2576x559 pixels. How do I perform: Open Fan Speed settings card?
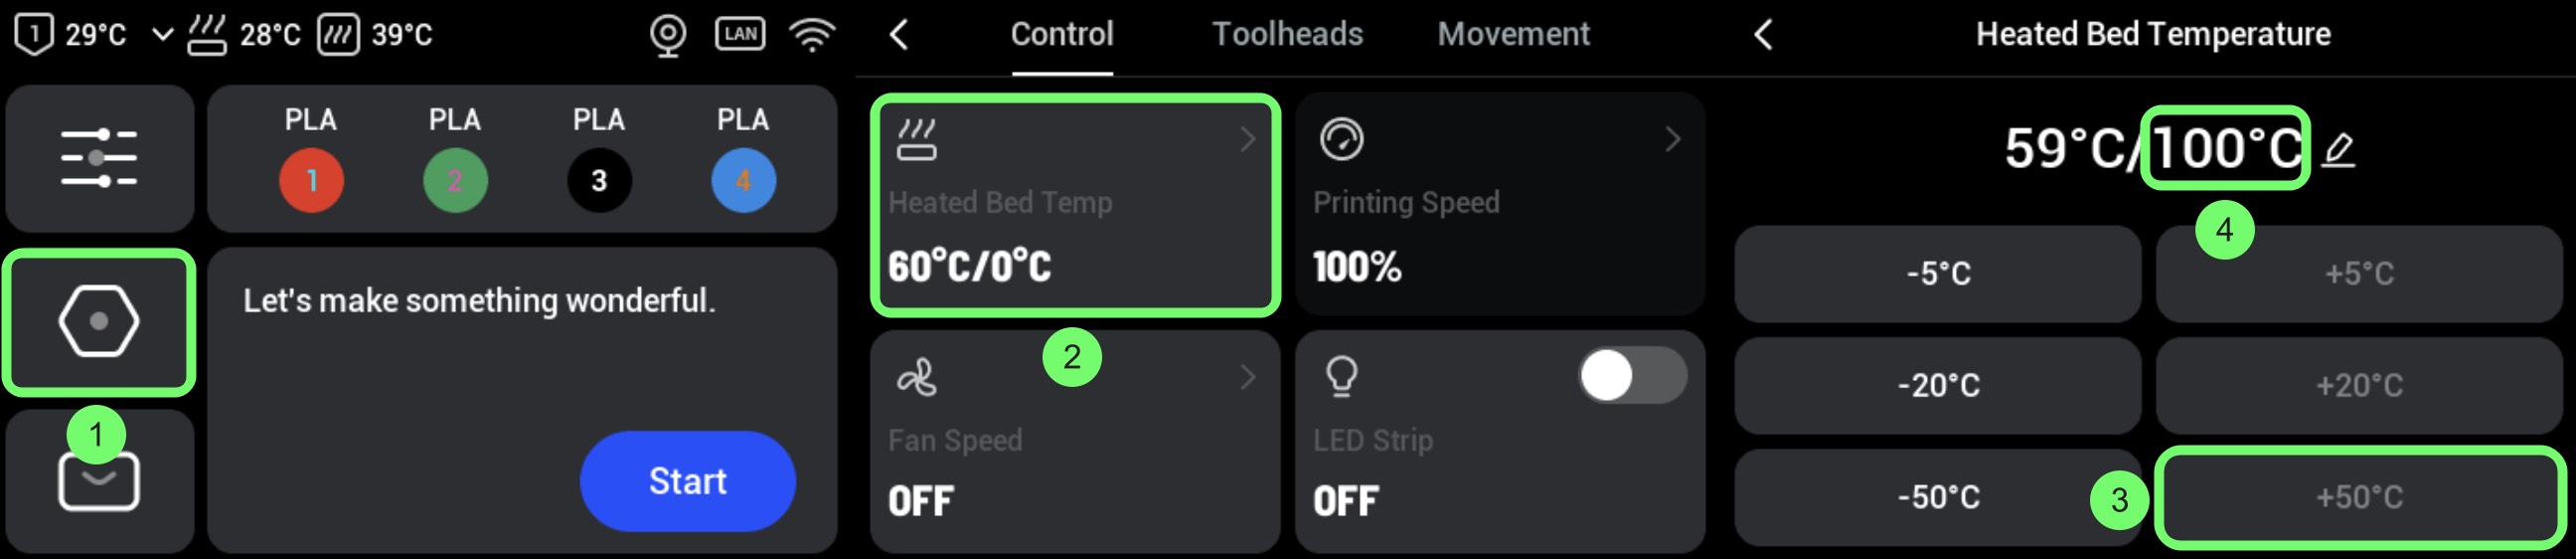tap(1074, 440)
